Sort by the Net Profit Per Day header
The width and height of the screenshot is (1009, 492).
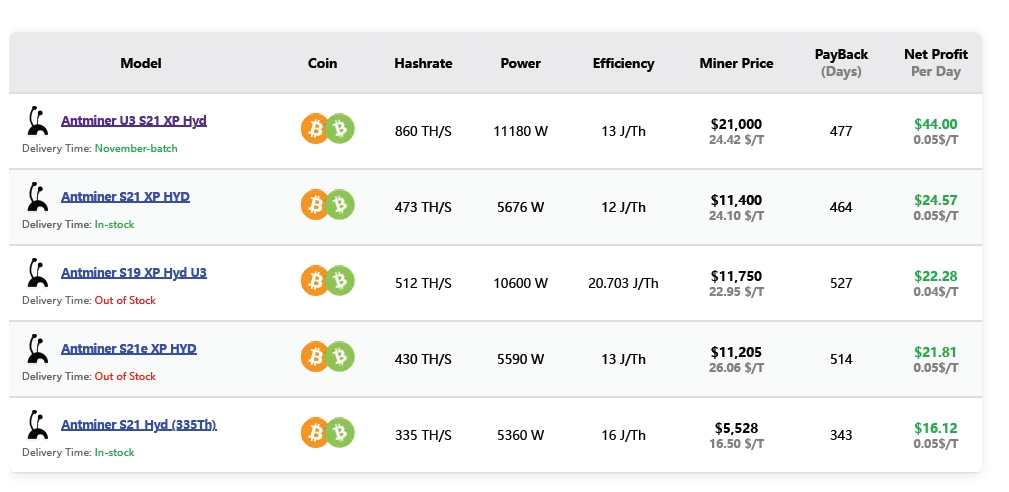click(x=935, y=63)
